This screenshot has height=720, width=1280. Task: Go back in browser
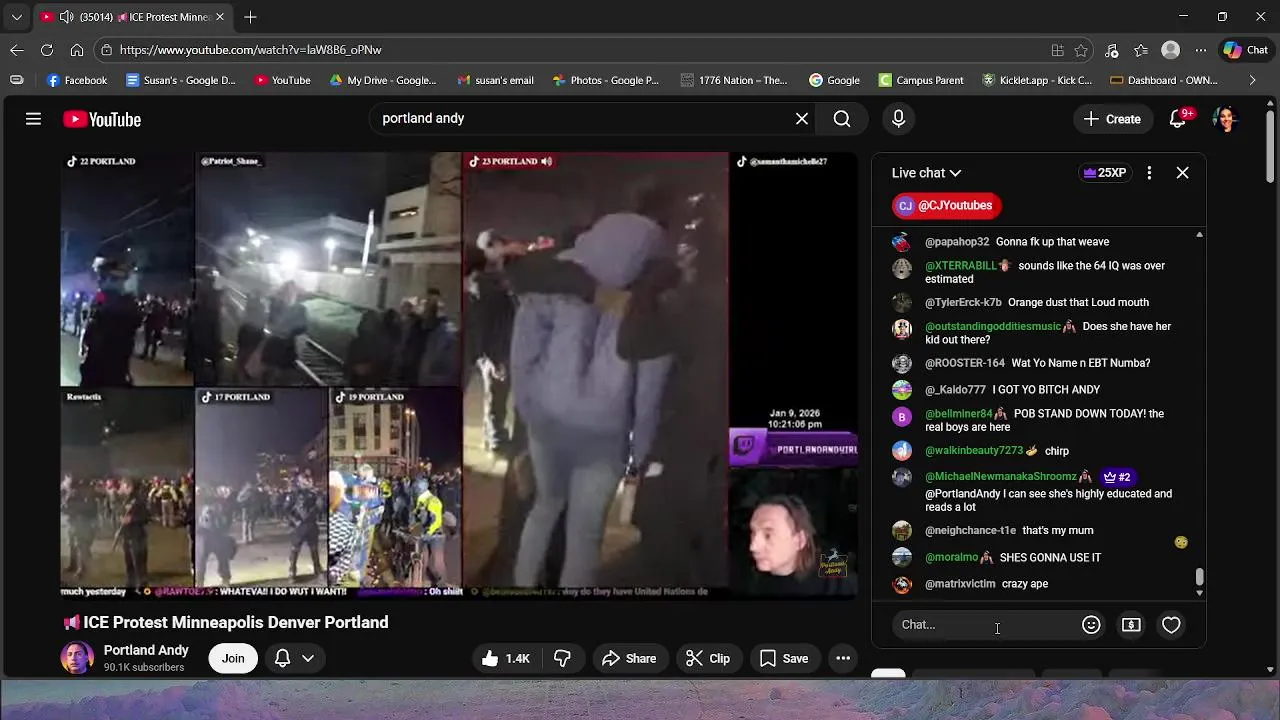pyautogui.click(x=17, y=50)
